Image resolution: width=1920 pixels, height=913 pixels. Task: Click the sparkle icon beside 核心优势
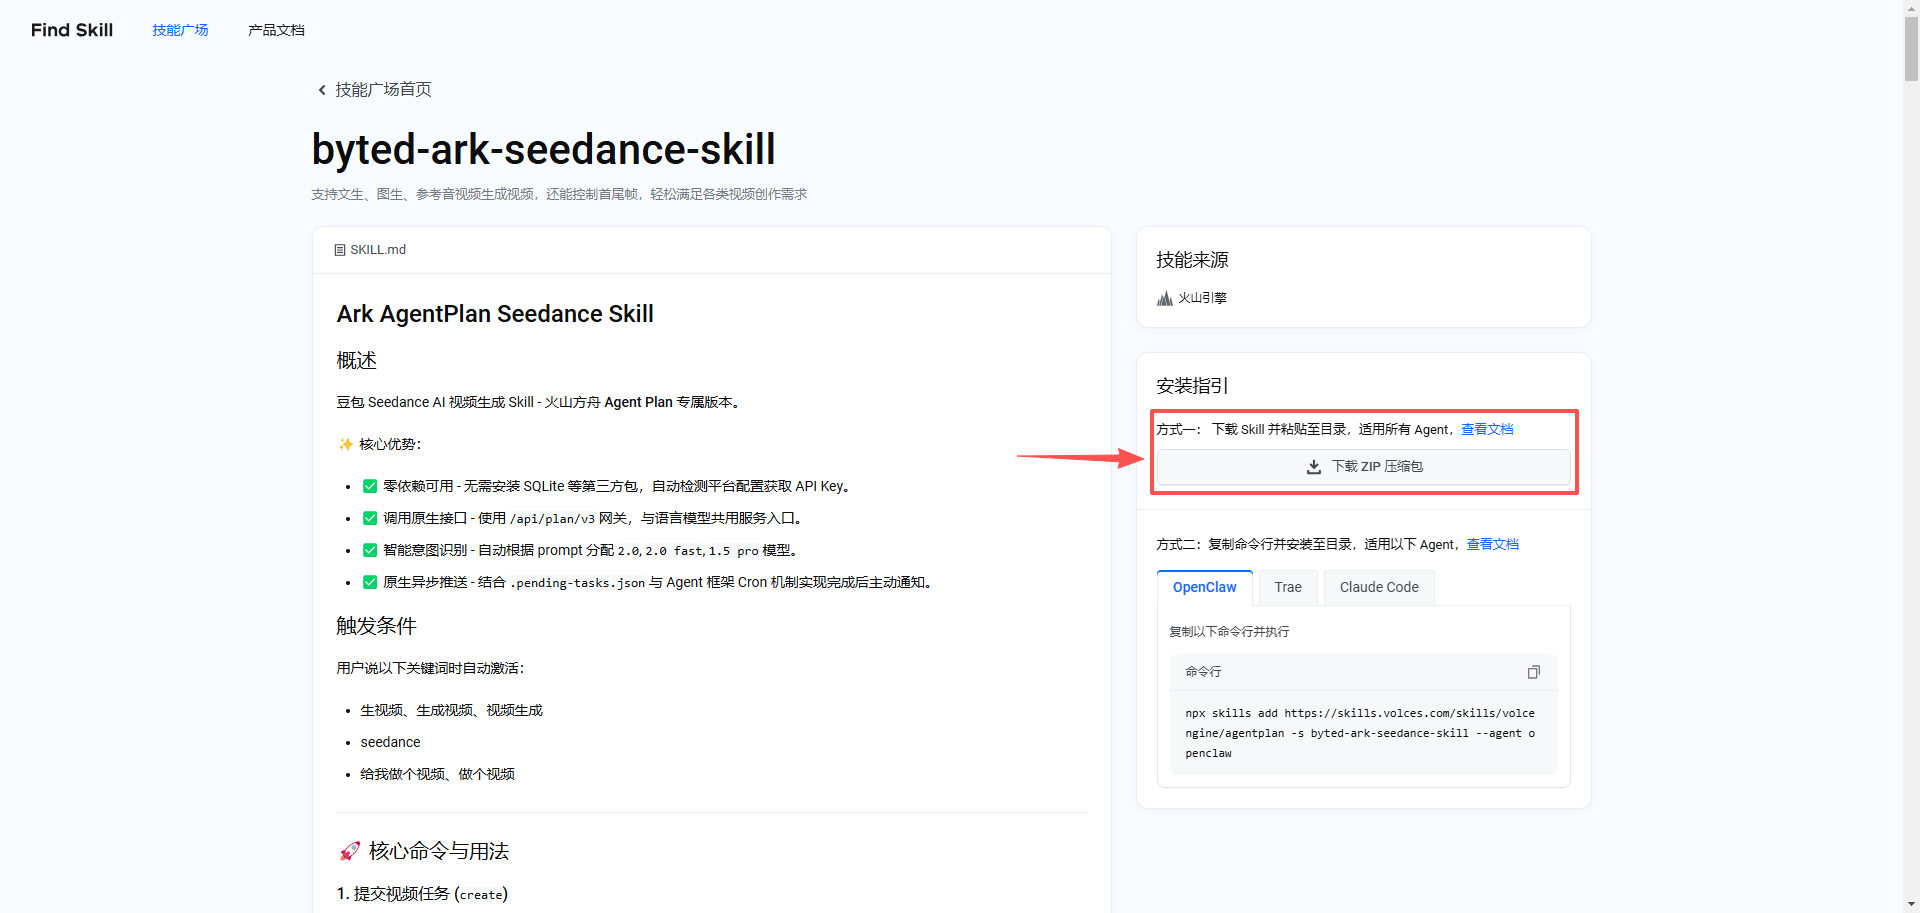(345, 444)
